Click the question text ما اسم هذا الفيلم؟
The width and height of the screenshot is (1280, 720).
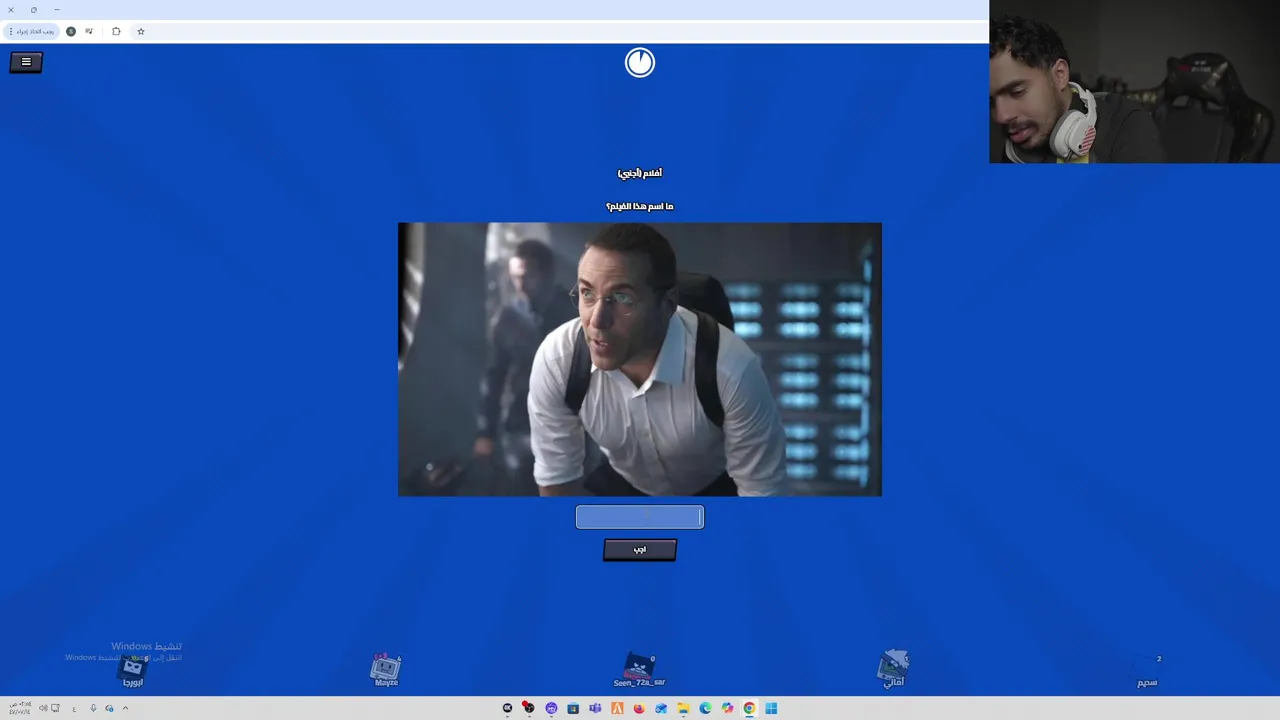pos(640,206)
